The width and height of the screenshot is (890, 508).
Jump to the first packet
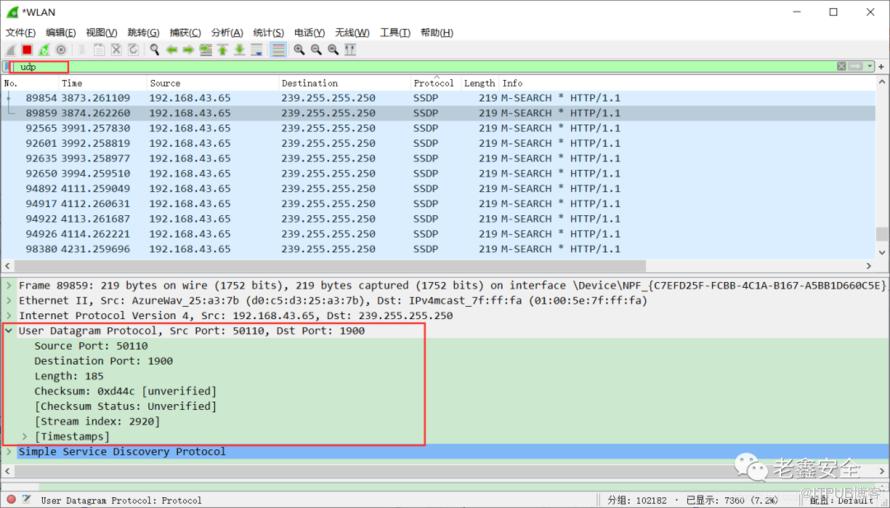pos(223,49)
